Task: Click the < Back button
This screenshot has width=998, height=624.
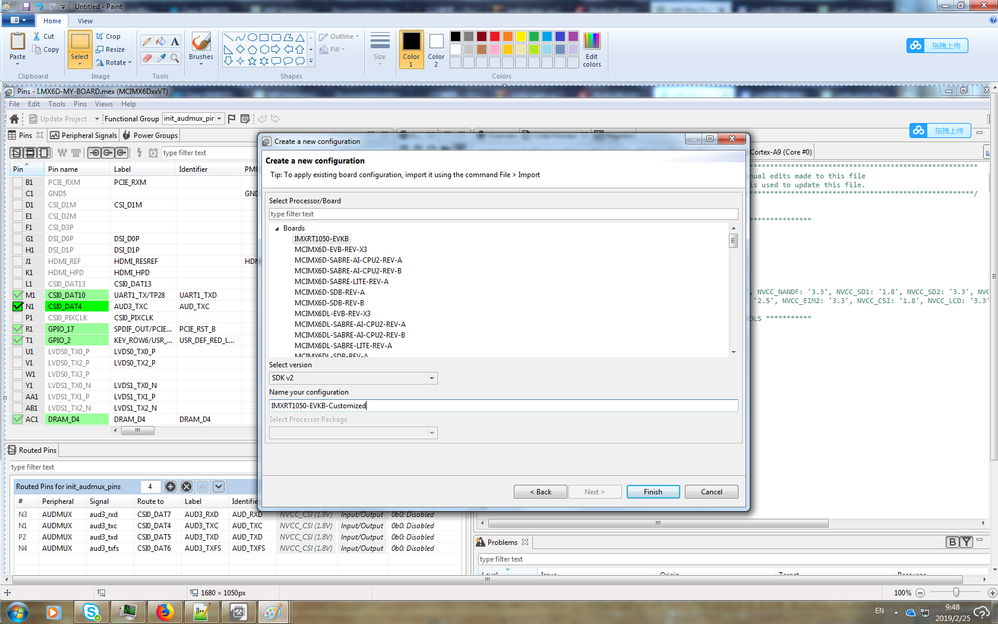Action: pyautogui.click(x=540, y=492)
